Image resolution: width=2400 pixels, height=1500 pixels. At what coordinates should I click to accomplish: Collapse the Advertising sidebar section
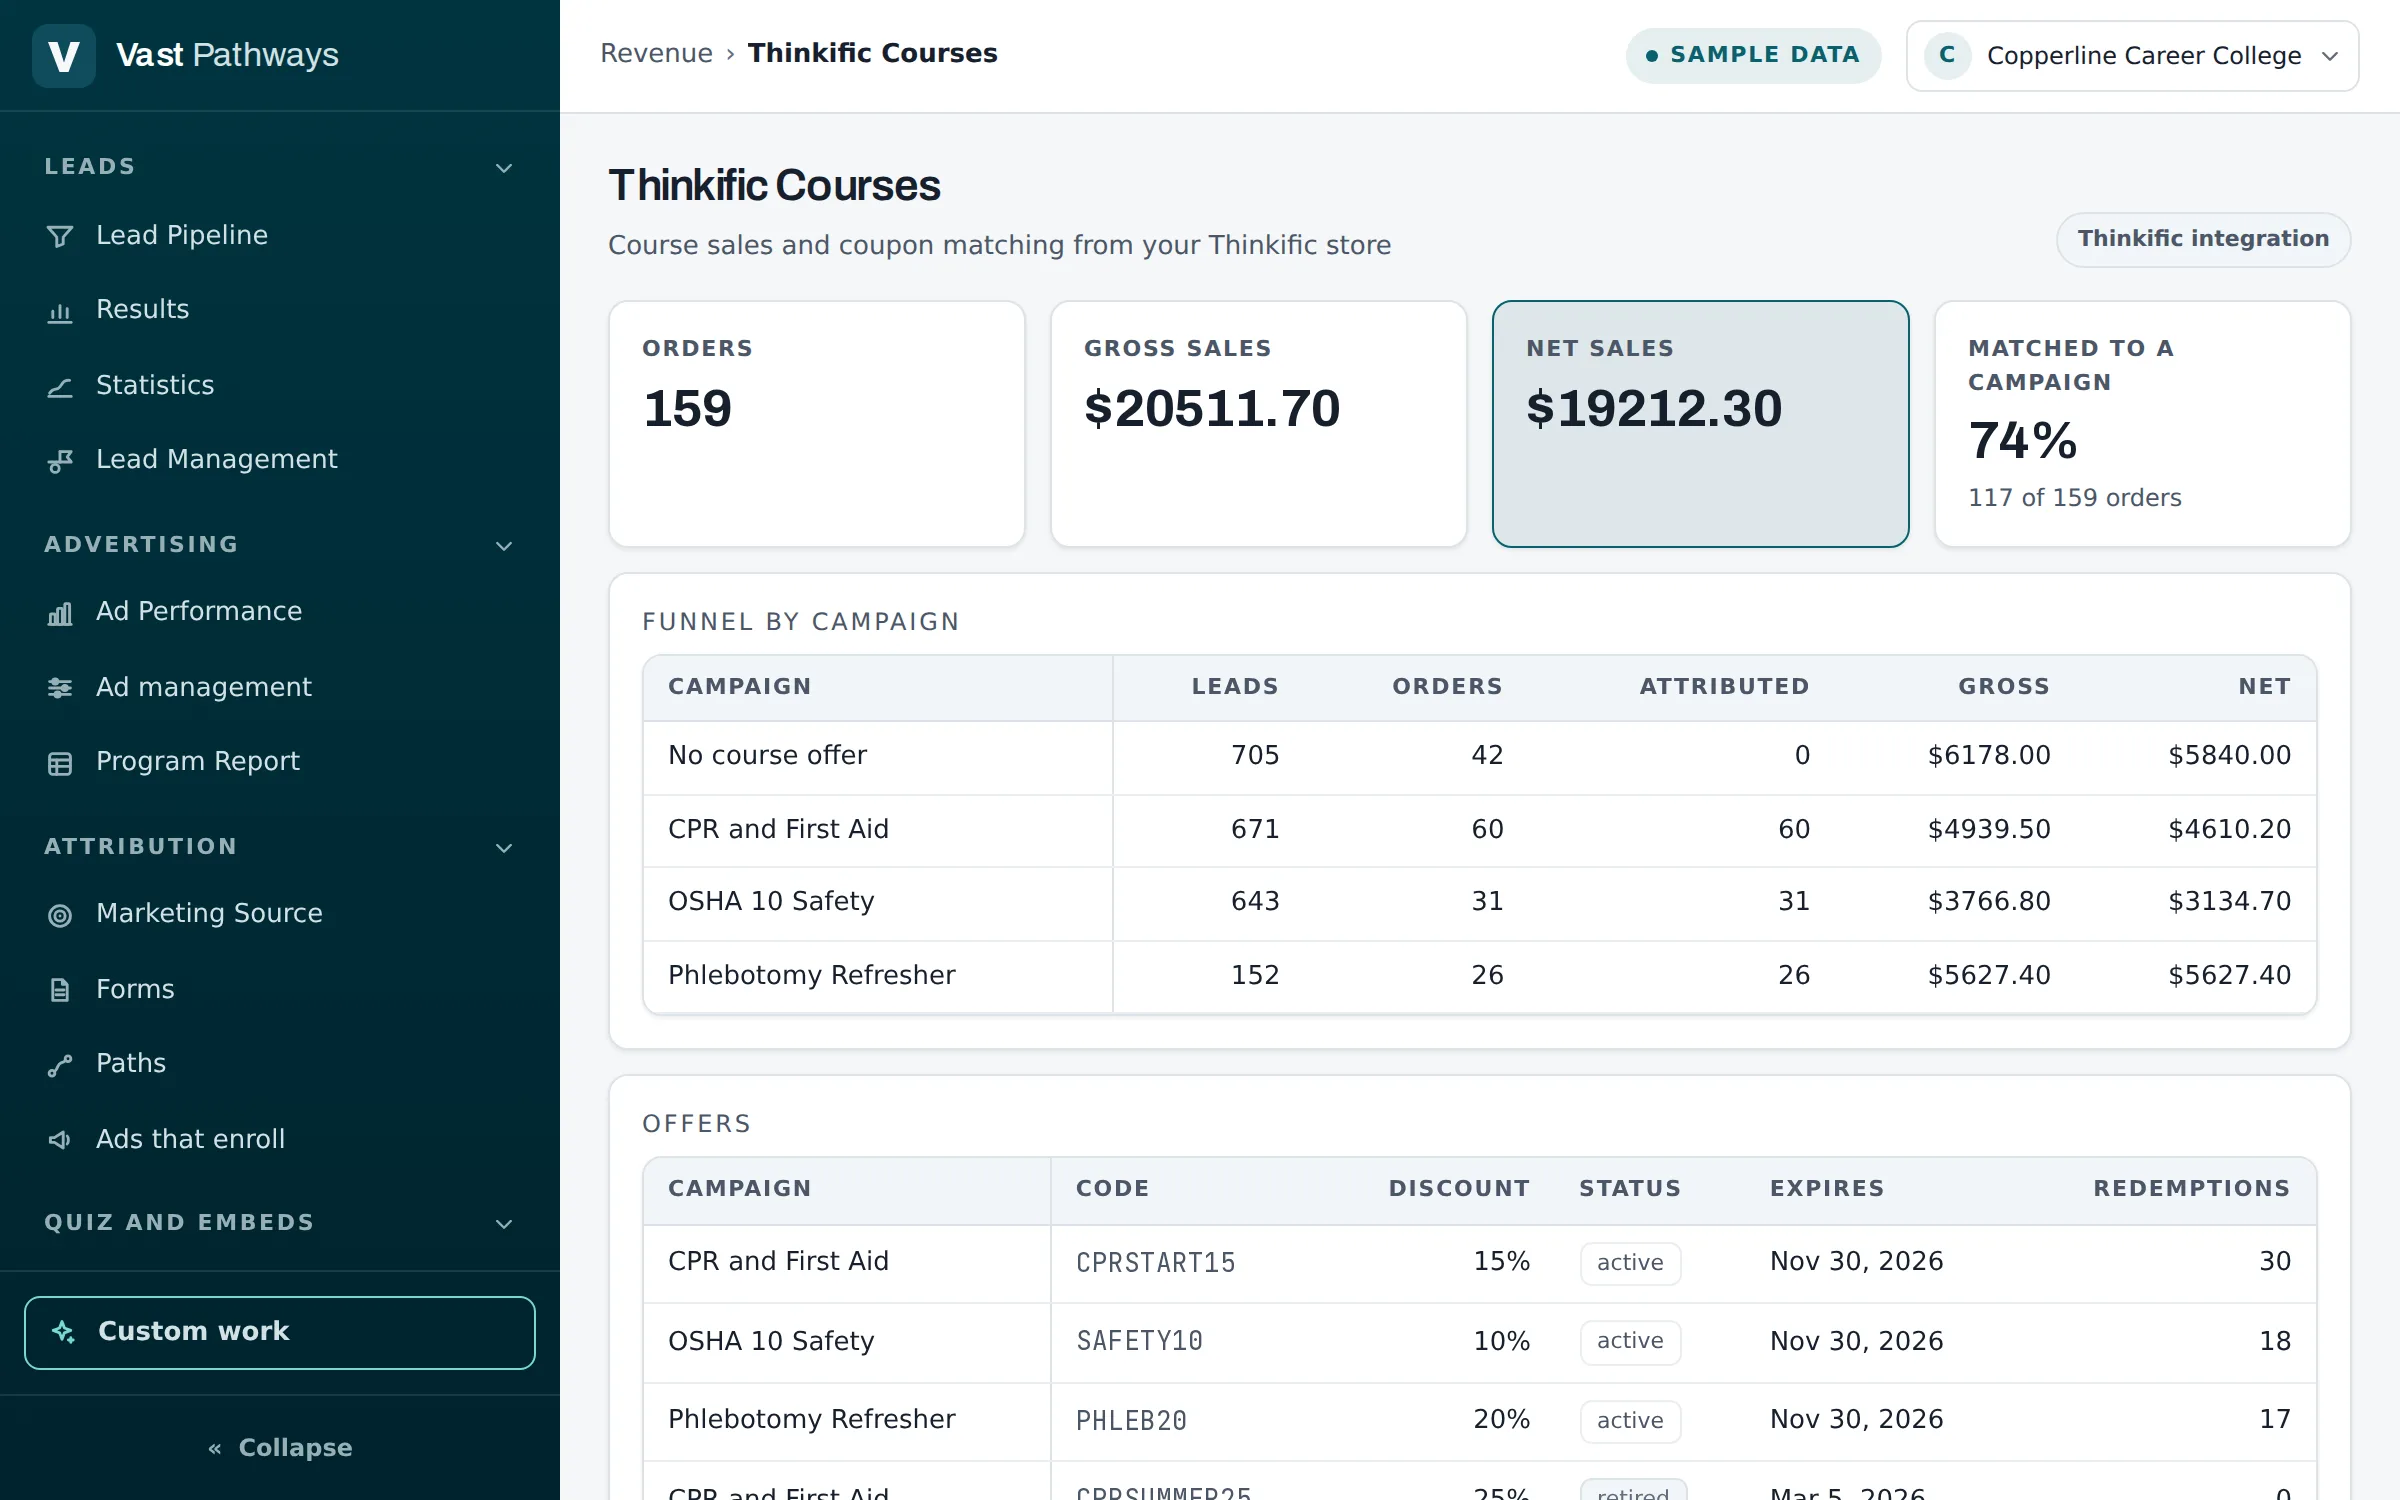pos(504,545)
